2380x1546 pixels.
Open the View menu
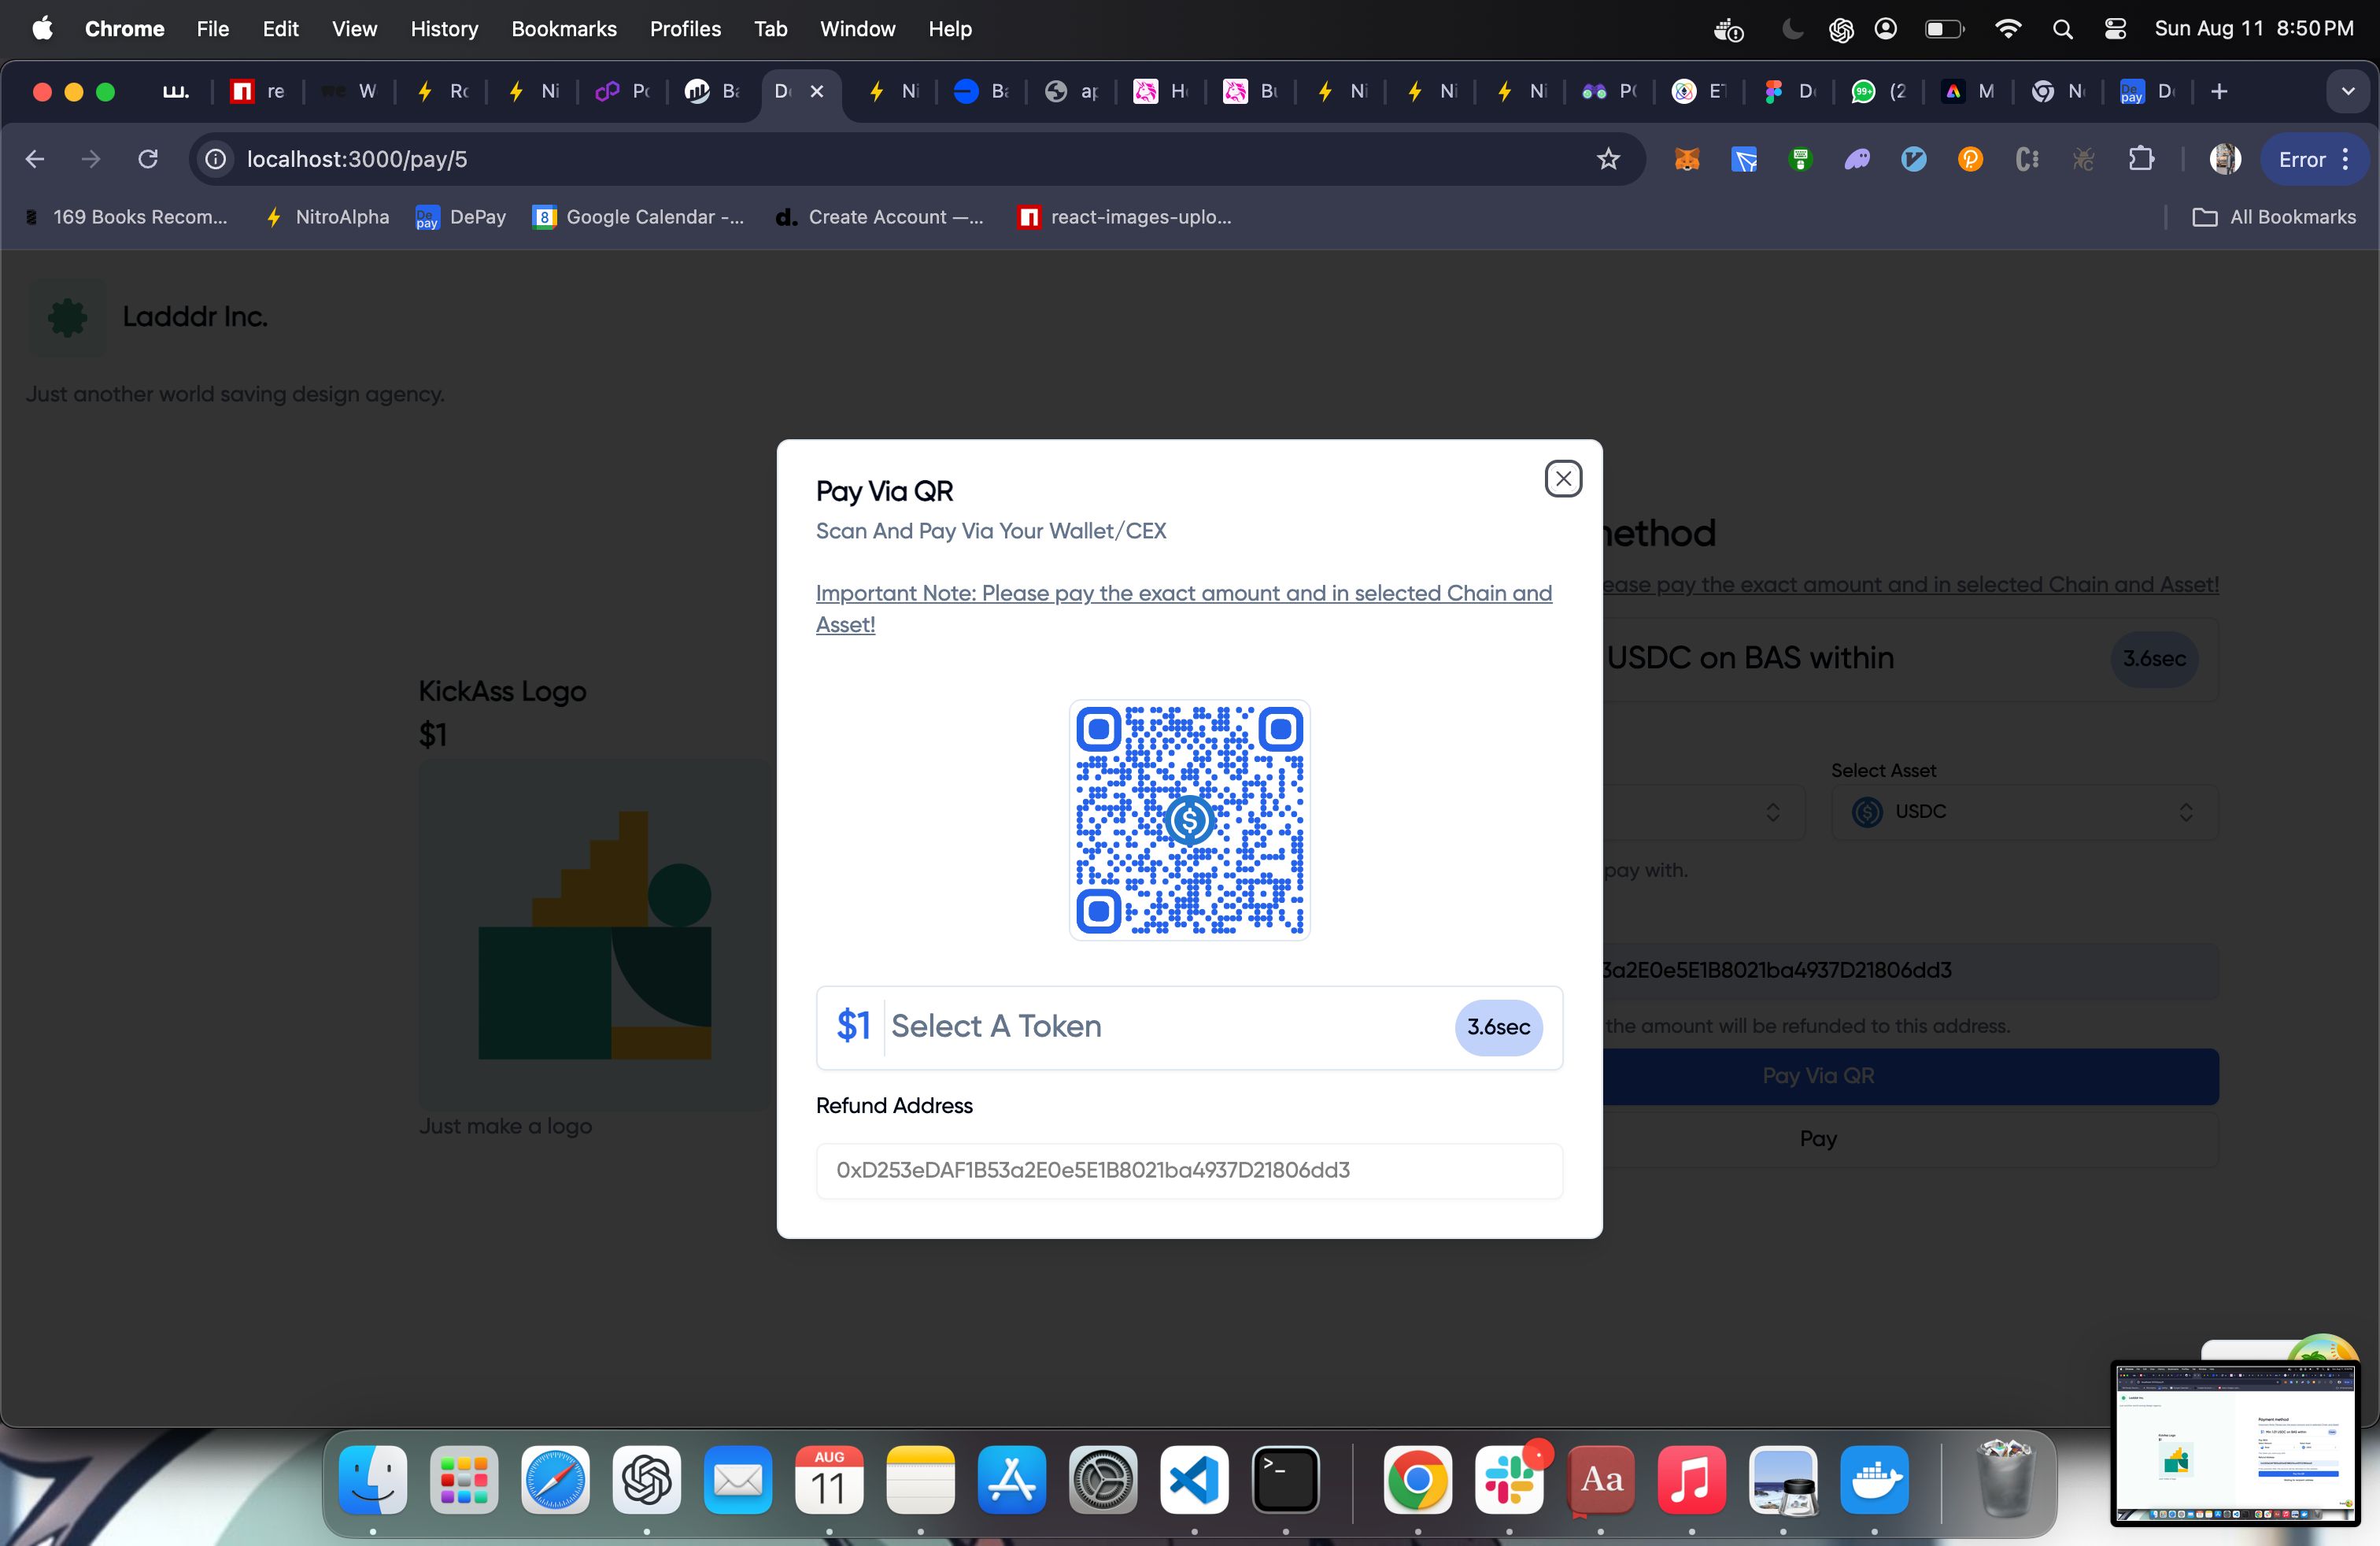354,29
